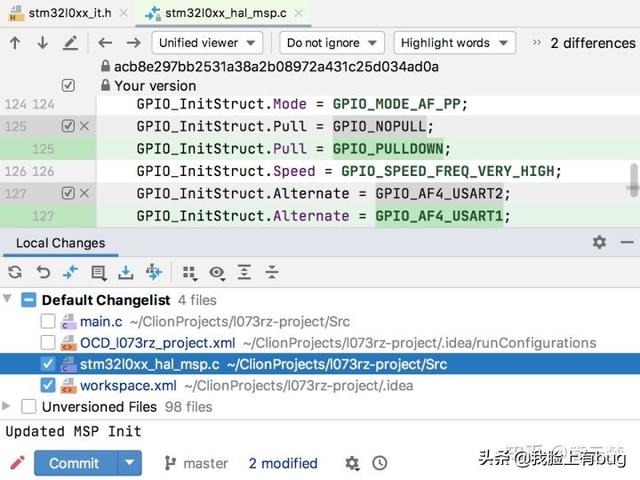Open commit options gear
The height and width of the screenshot is (480, 640).
(352, 463)
